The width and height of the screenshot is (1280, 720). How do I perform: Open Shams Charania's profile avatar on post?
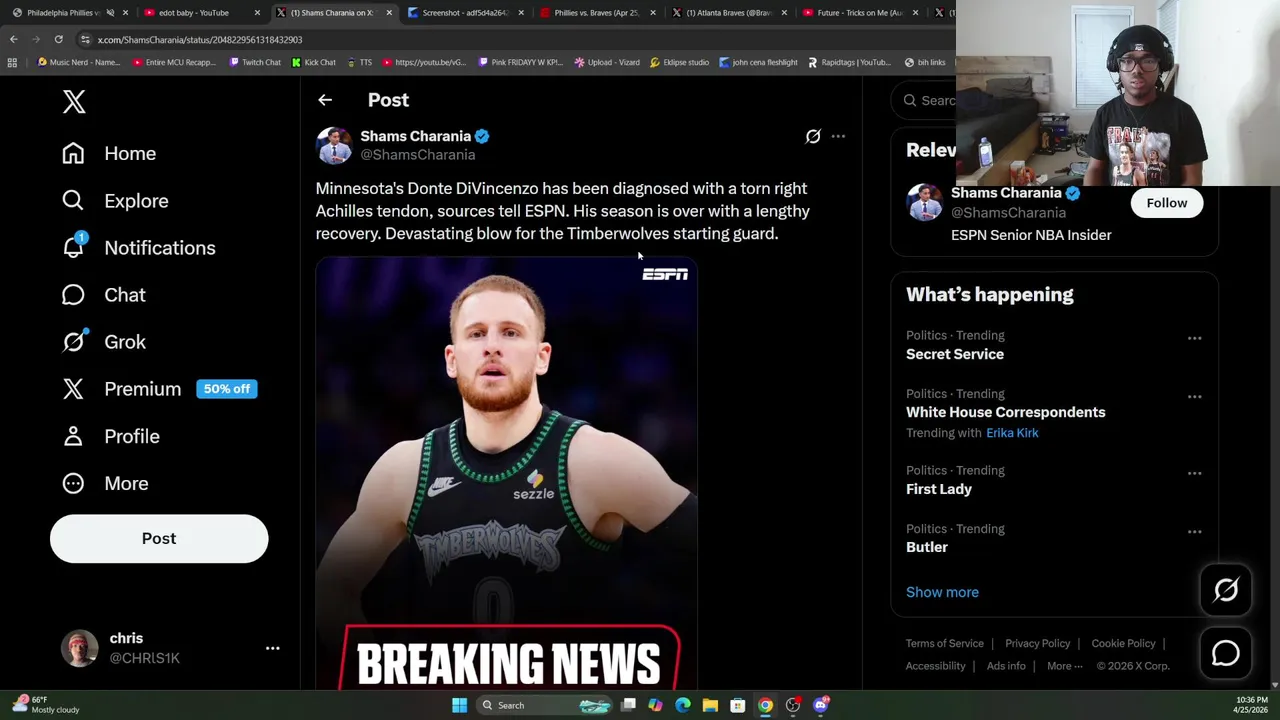(x=334, y=145)
